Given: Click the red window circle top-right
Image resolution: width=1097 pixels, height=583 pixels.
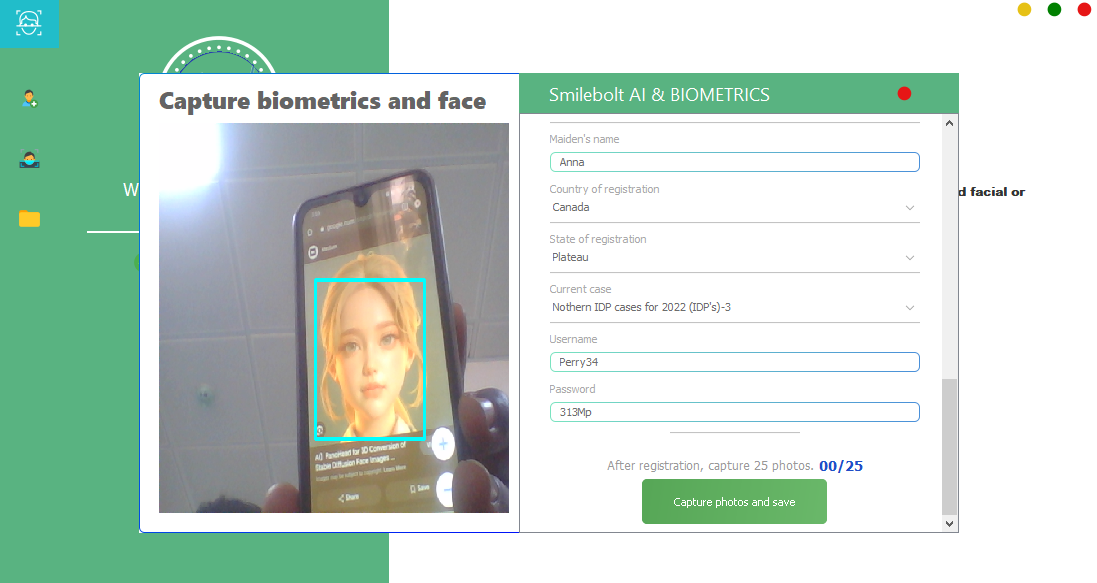Looking at the screenshot, I should pyautogui.click(x=1084, y=9).
